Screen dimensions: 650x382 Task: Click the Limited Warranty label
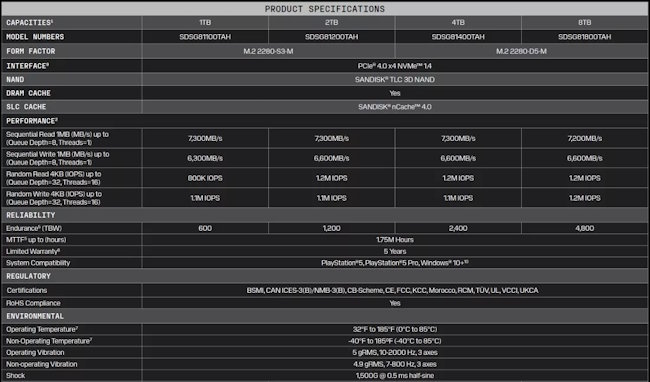click(33, 251)
